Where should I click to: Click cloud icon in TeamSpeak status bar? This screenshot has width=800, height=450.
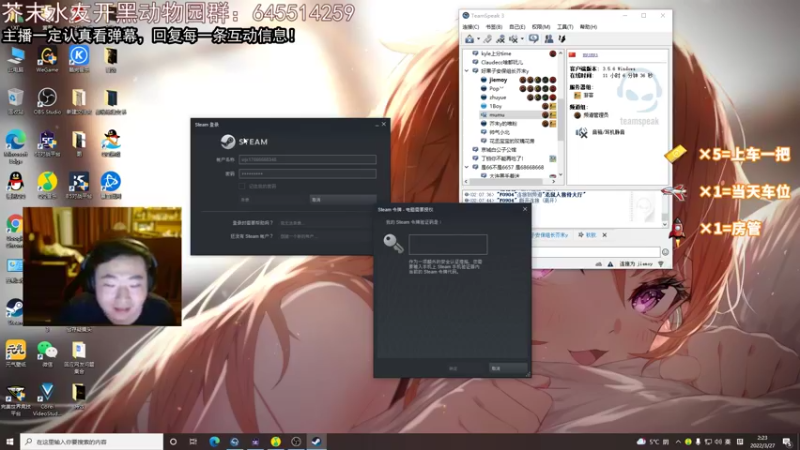(598, 264)
